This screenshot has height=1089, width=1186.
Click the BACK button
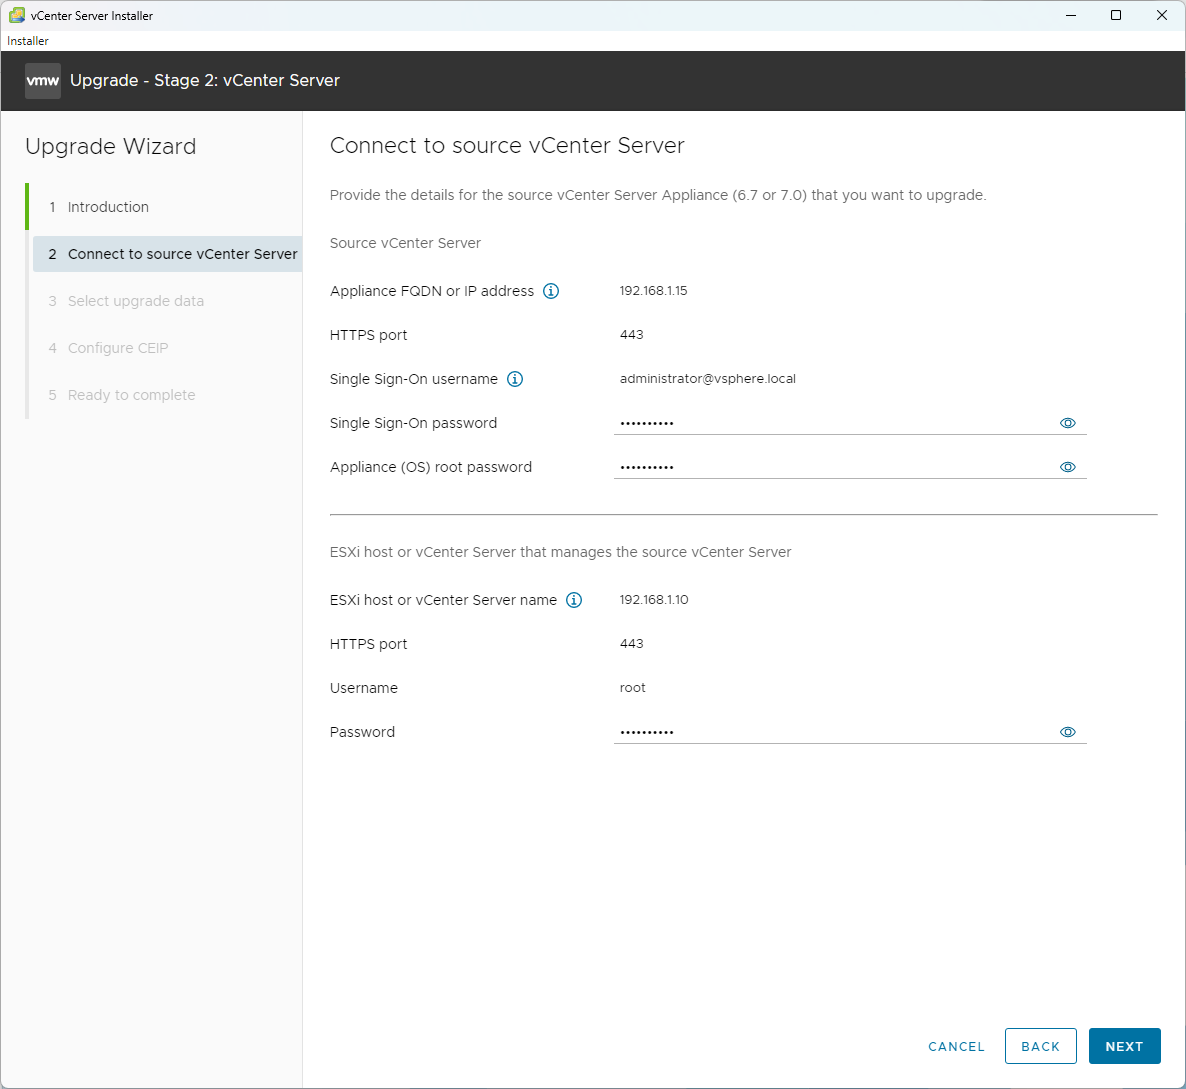point(1040,1046)
